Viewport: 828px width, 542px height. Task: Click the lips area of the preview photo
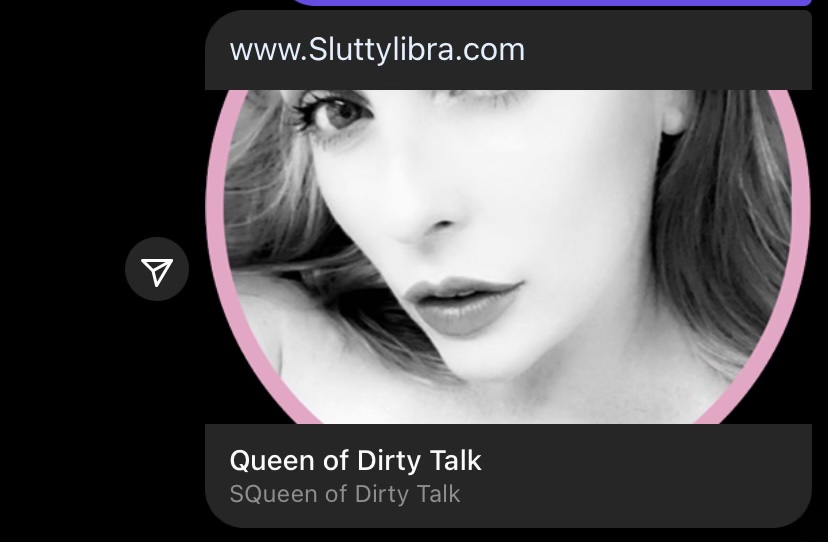[464, 306]
